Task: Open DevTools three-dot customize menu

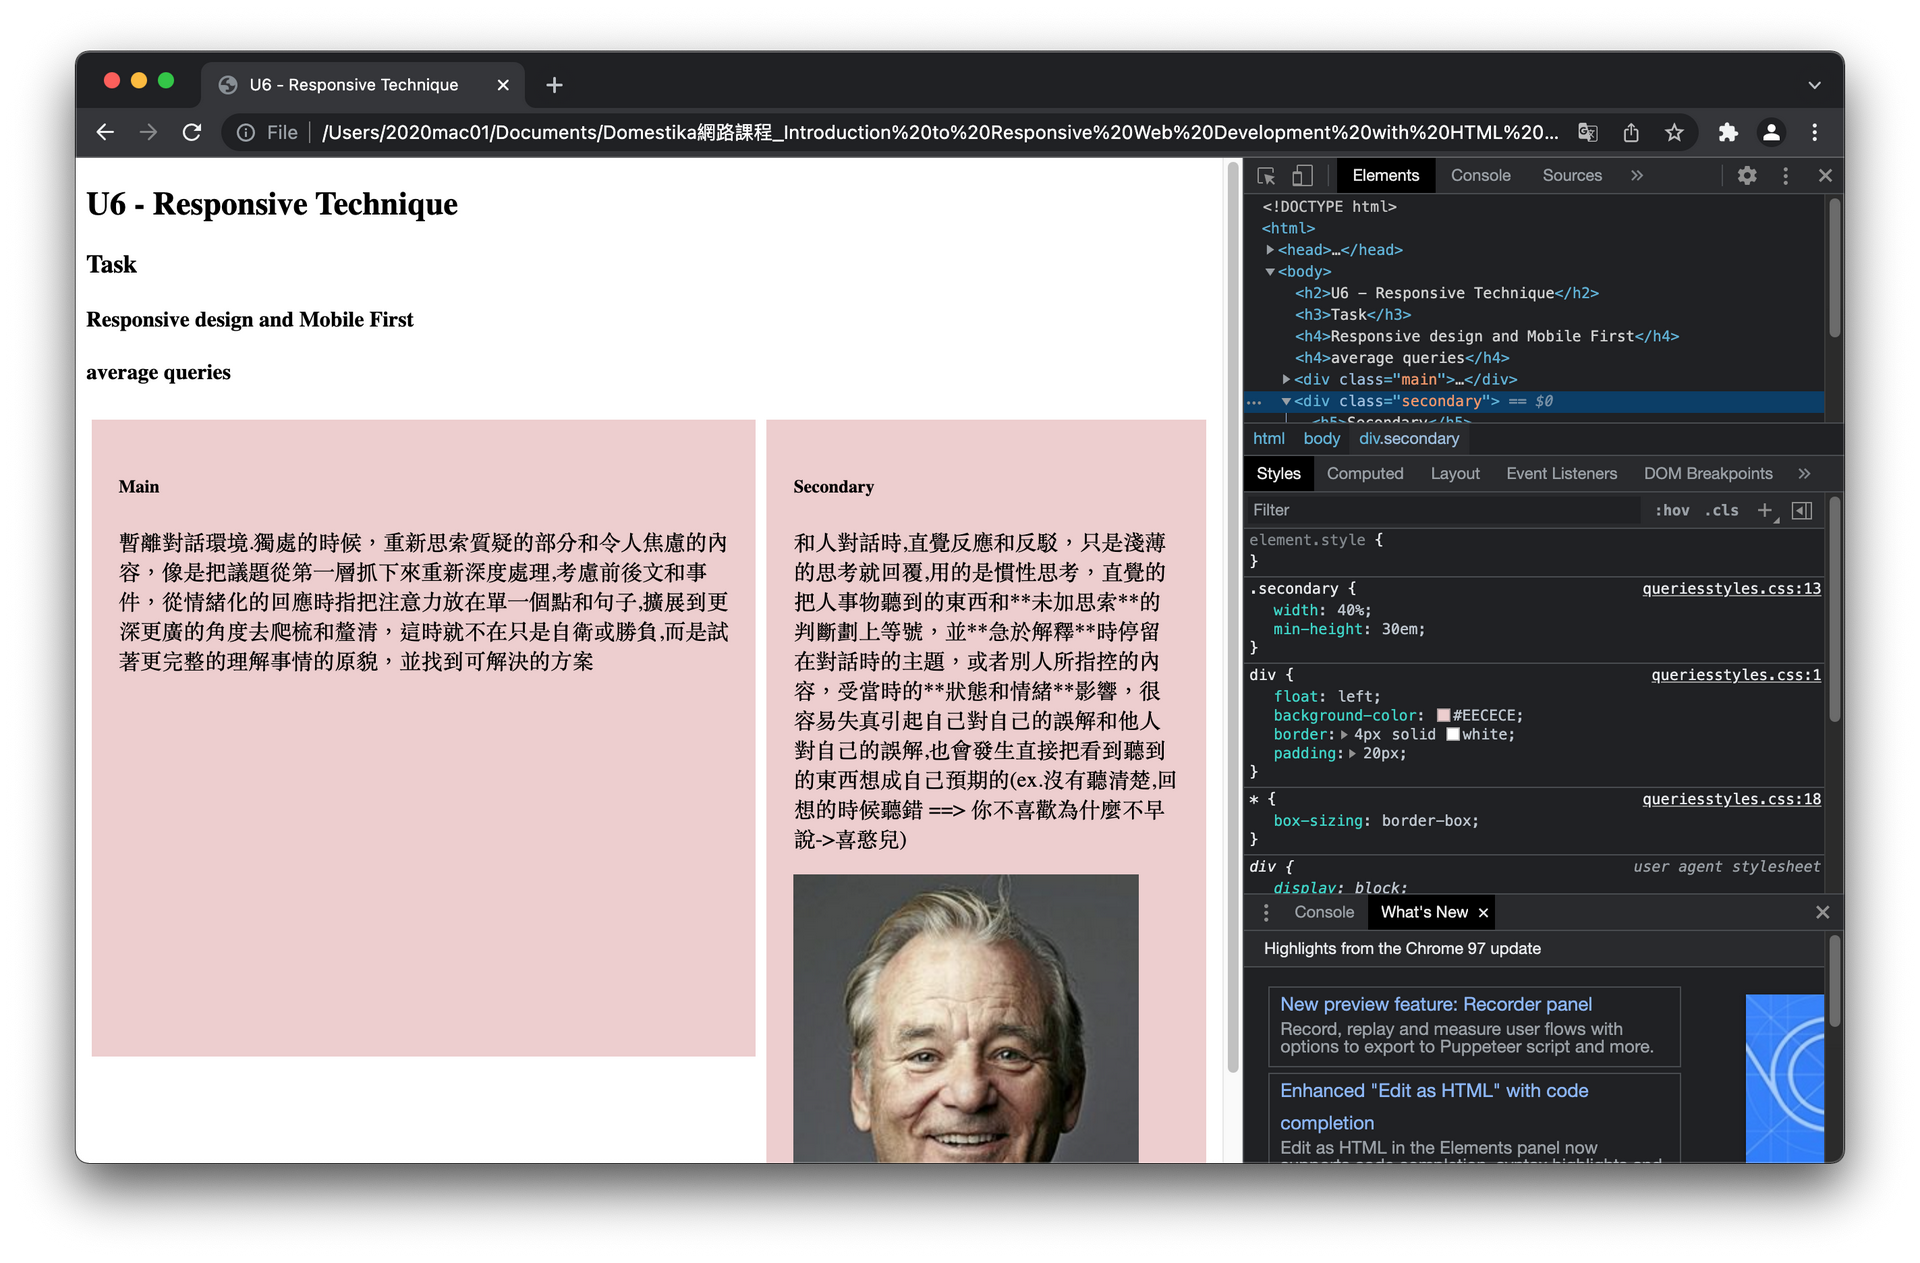Action: (1785, 176)
